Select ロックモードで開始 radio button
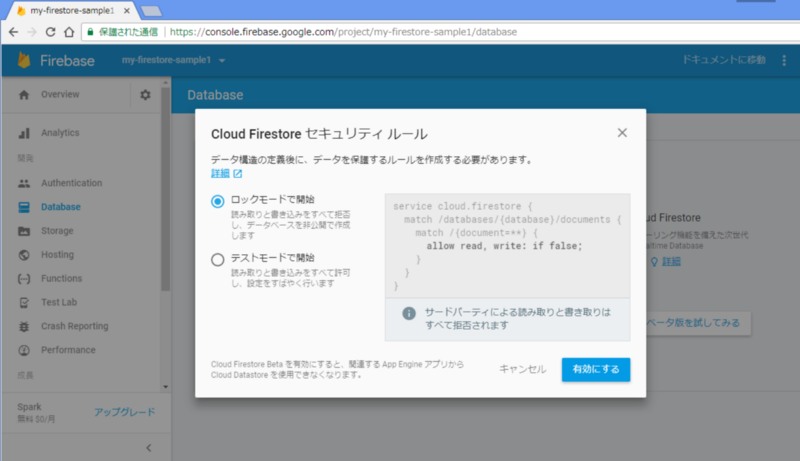The width and height of the screenshot is (800, 461). [217, 201]
